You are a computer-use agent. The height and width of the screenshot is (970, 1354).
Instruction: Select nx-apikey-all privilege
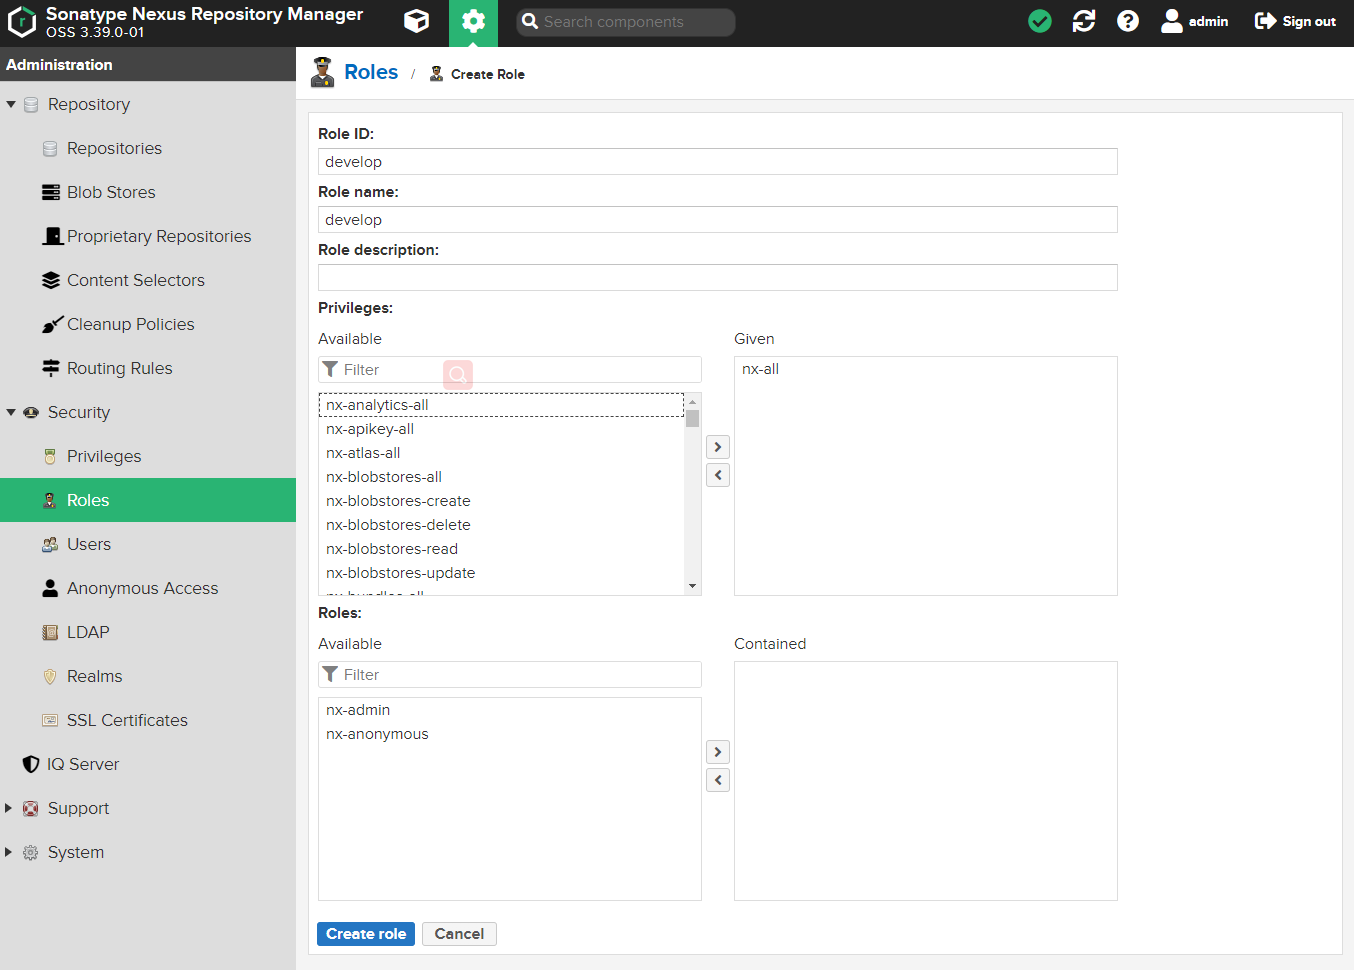pyautogui.click(x=501, y=429)
